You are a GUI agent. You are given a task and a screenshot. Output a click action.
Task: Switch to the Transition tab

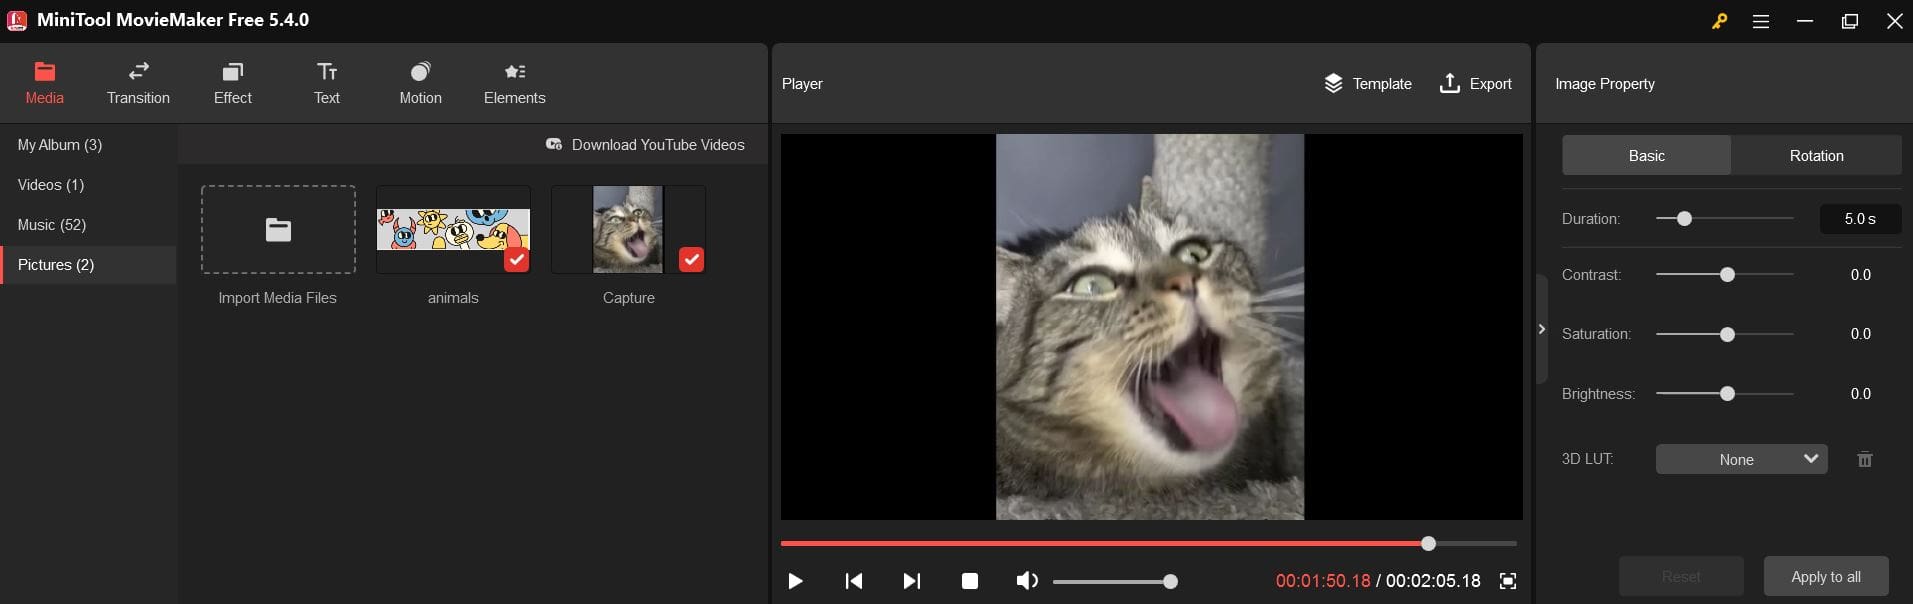click(x=138, y=83)
